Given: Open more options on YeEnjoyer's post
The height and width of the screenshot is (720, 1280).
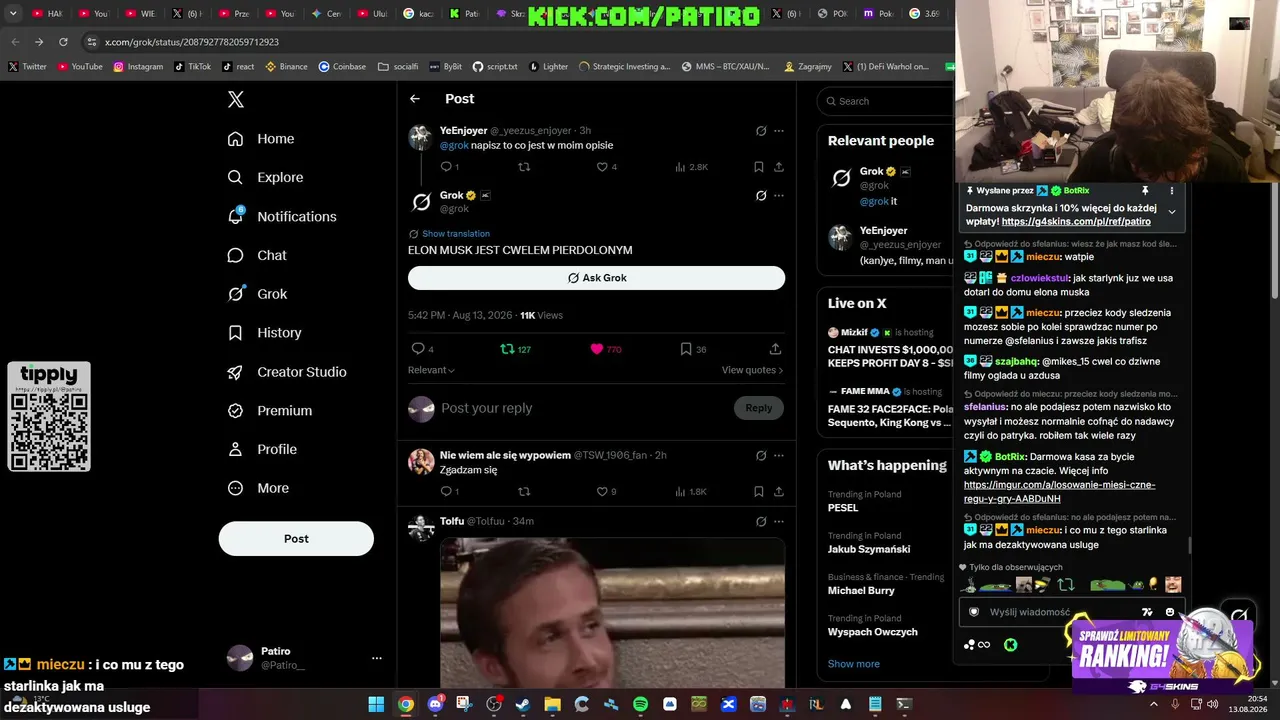Looking at the screenshot, I should pyautogui.click(x=779, y=131).
